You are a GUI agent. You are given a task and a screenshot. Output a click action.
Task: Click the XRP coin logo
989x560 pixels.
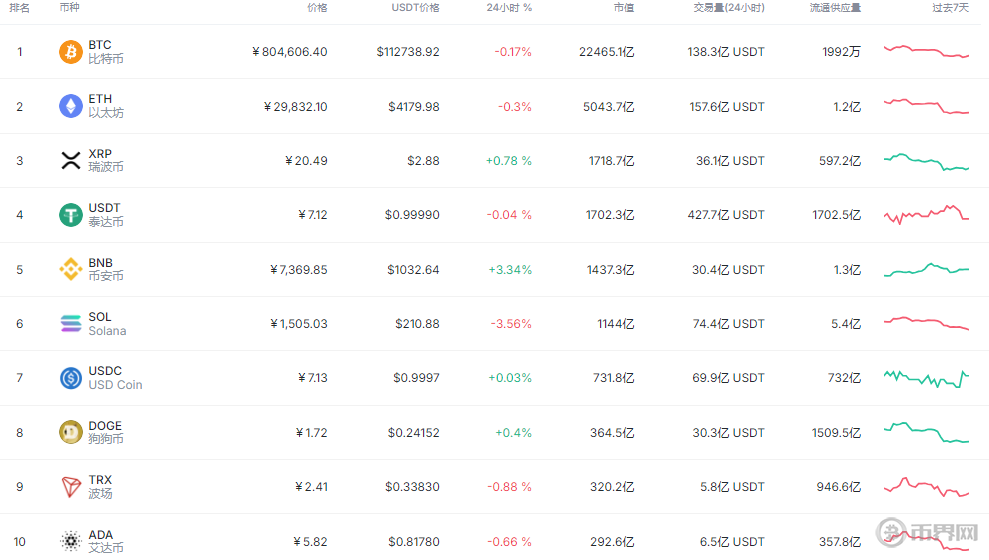(71, 160)
